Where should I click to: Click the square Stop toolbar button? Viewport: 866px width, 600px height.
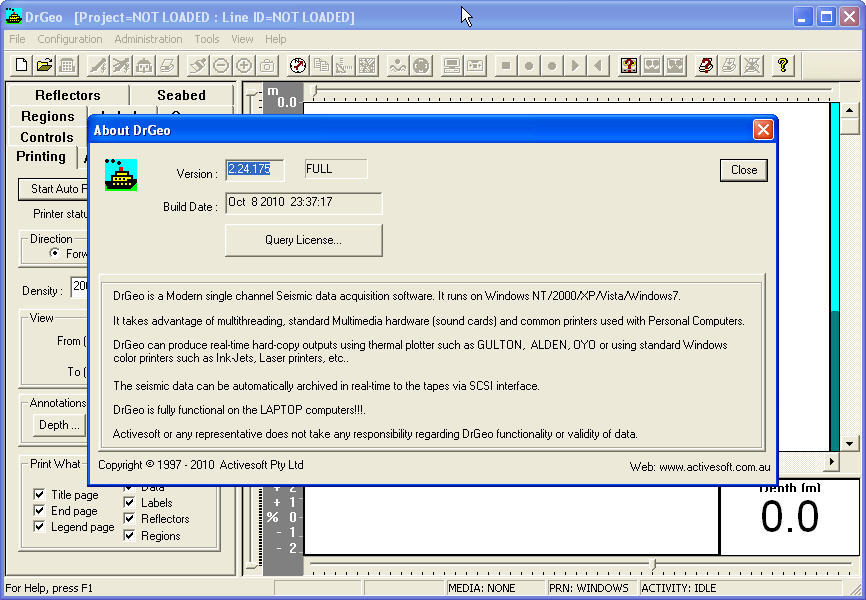505,65
